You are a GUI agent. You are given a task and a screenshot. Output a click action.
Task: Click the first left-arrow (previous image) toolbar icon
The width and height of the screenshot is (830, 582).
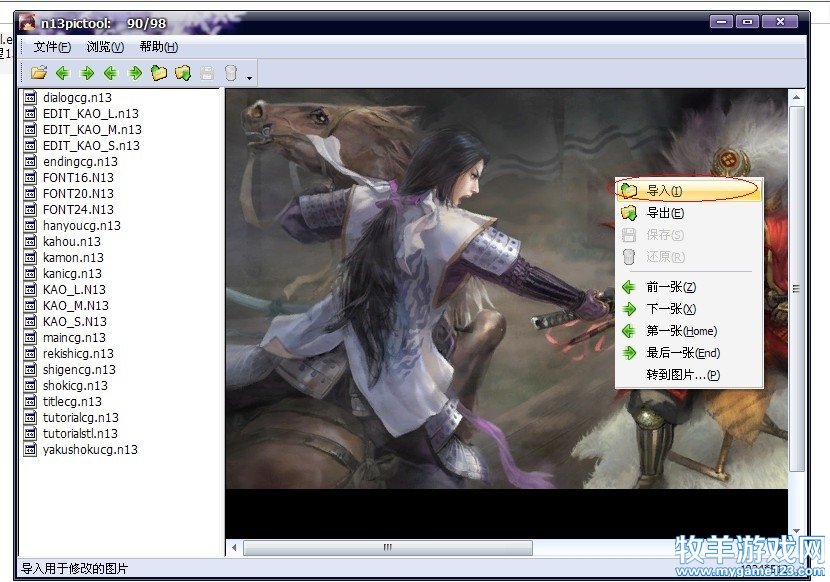coord(62,73)
